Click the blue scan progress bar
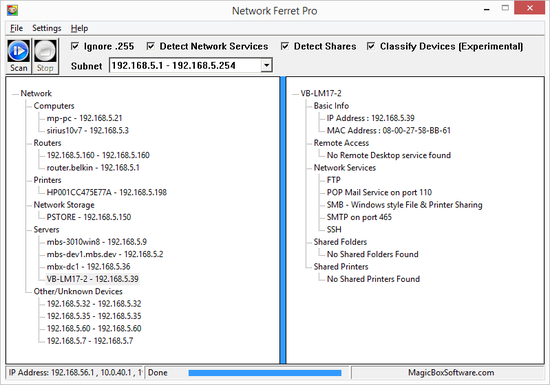This screenshot has height=385, width=550. pyautogui.click(x=265, y=373)
